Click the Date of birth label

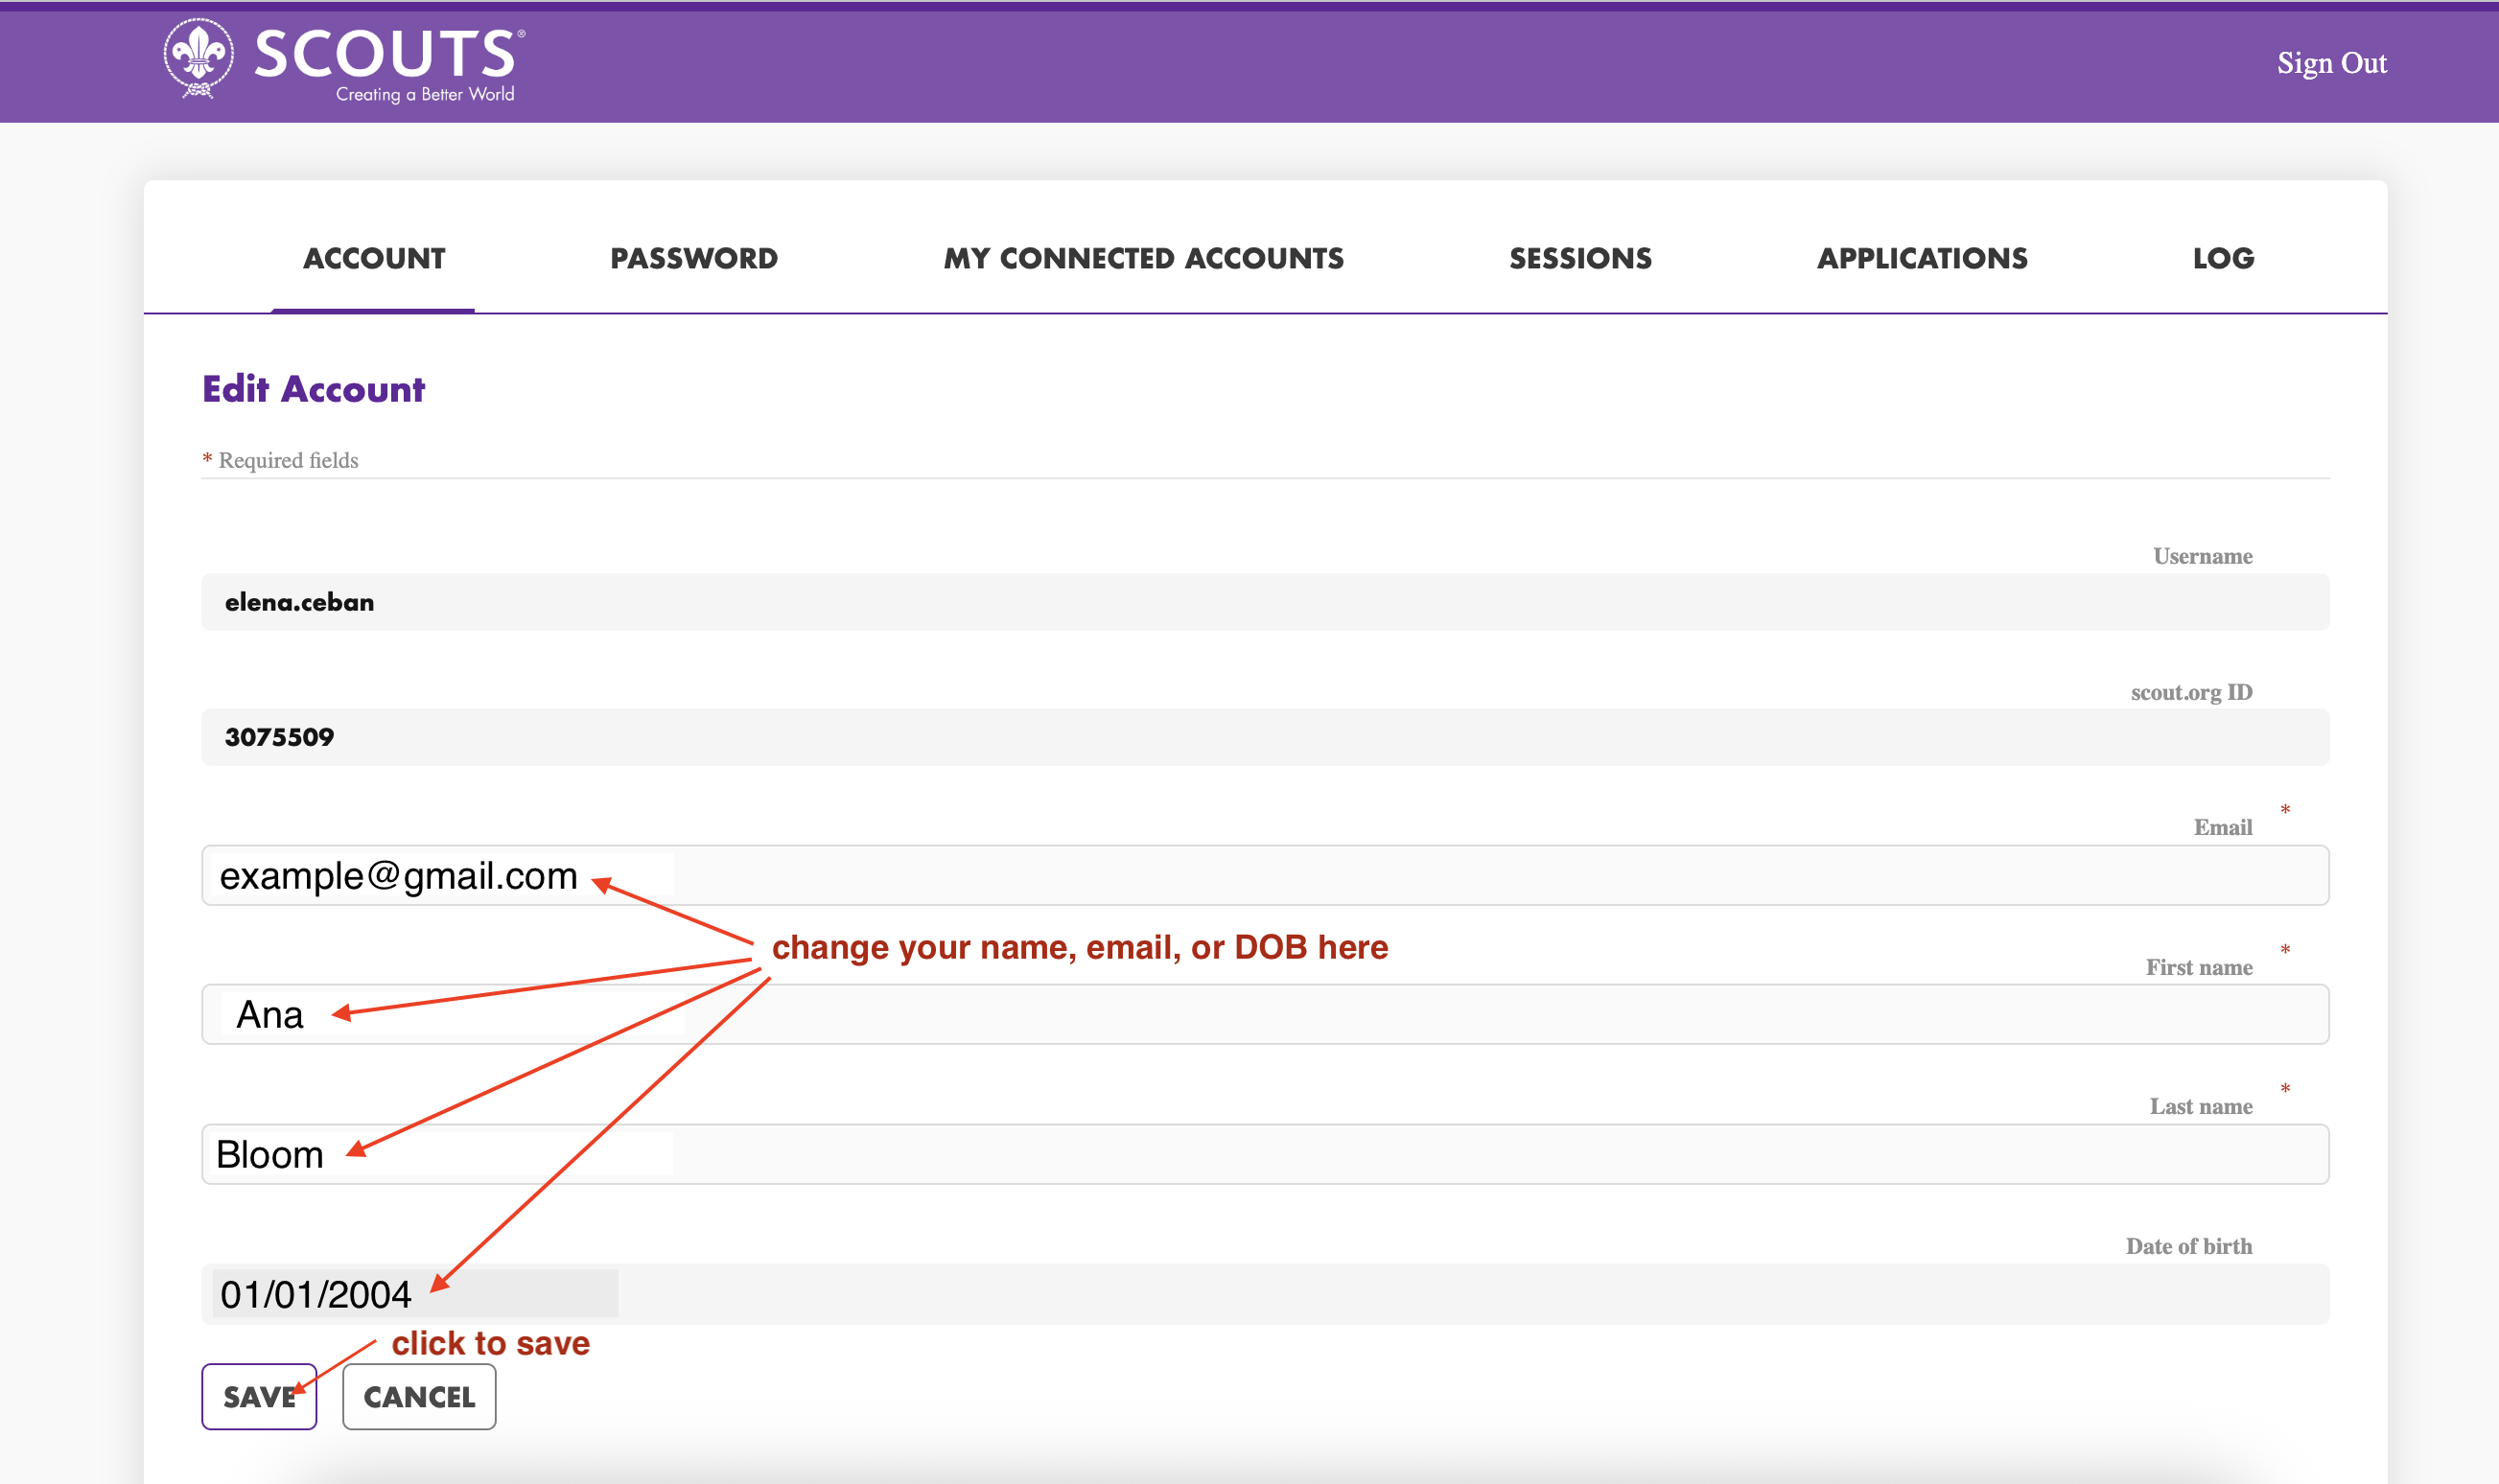click(x=2188, y=1246)
